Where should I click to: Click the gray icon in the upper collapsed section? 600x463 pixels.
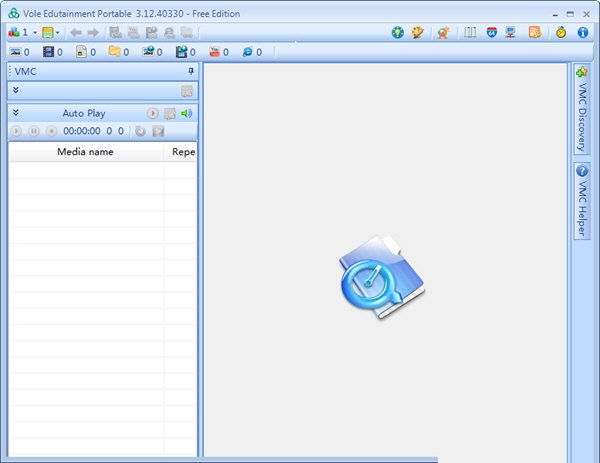tap(187, 91)
